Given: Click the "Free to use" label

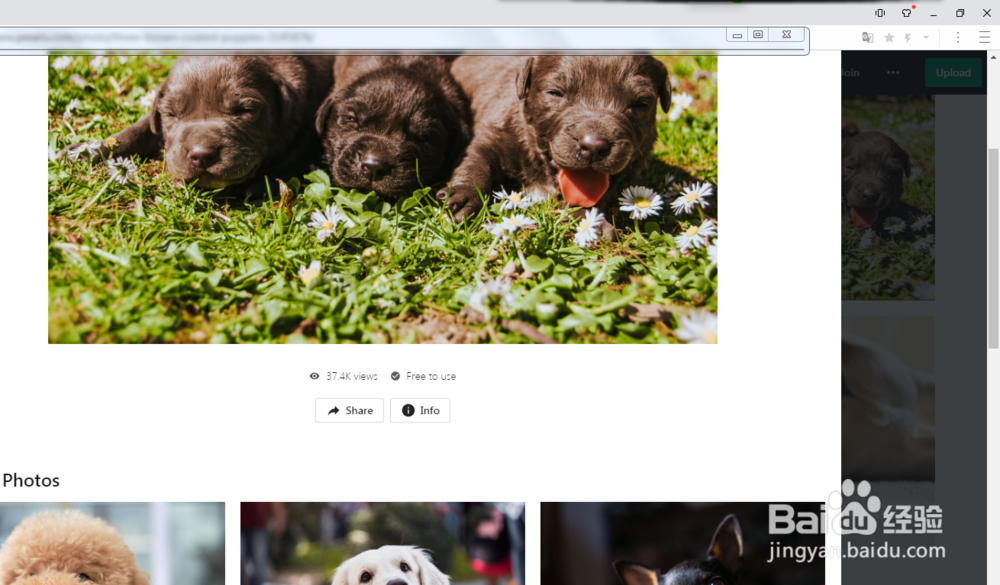Looking at the screenshot, I should point(431,376).
